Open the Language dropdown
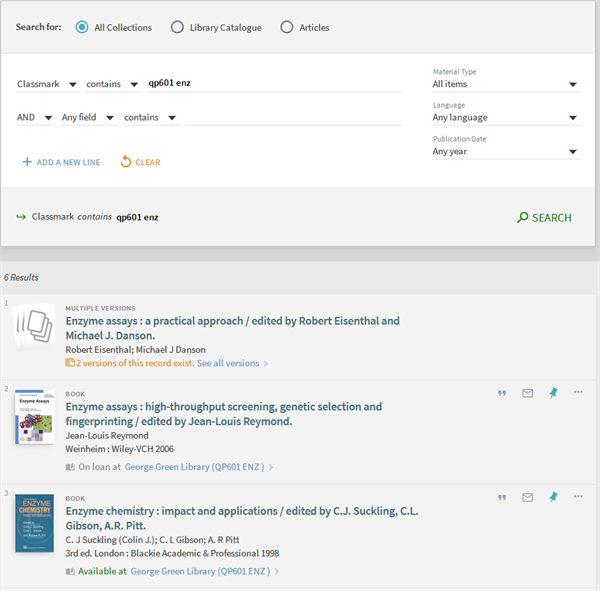The width and height of the screenshot is (600, 591). [x=505, y=118]
